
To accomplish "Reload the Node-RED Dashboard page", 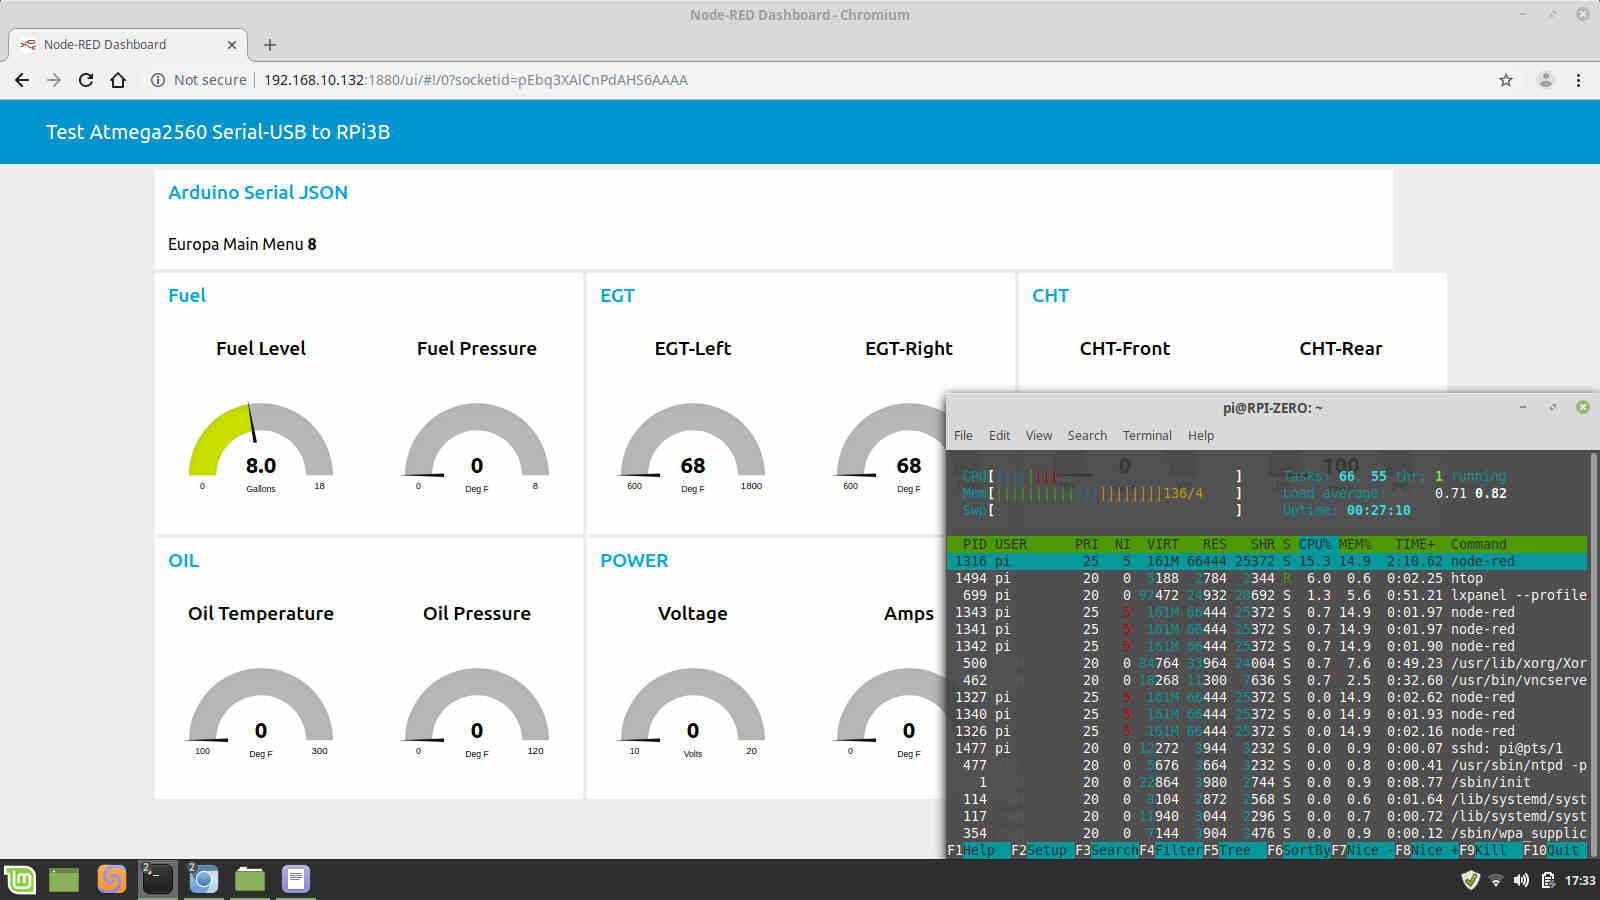I will [x=86, y=80].
